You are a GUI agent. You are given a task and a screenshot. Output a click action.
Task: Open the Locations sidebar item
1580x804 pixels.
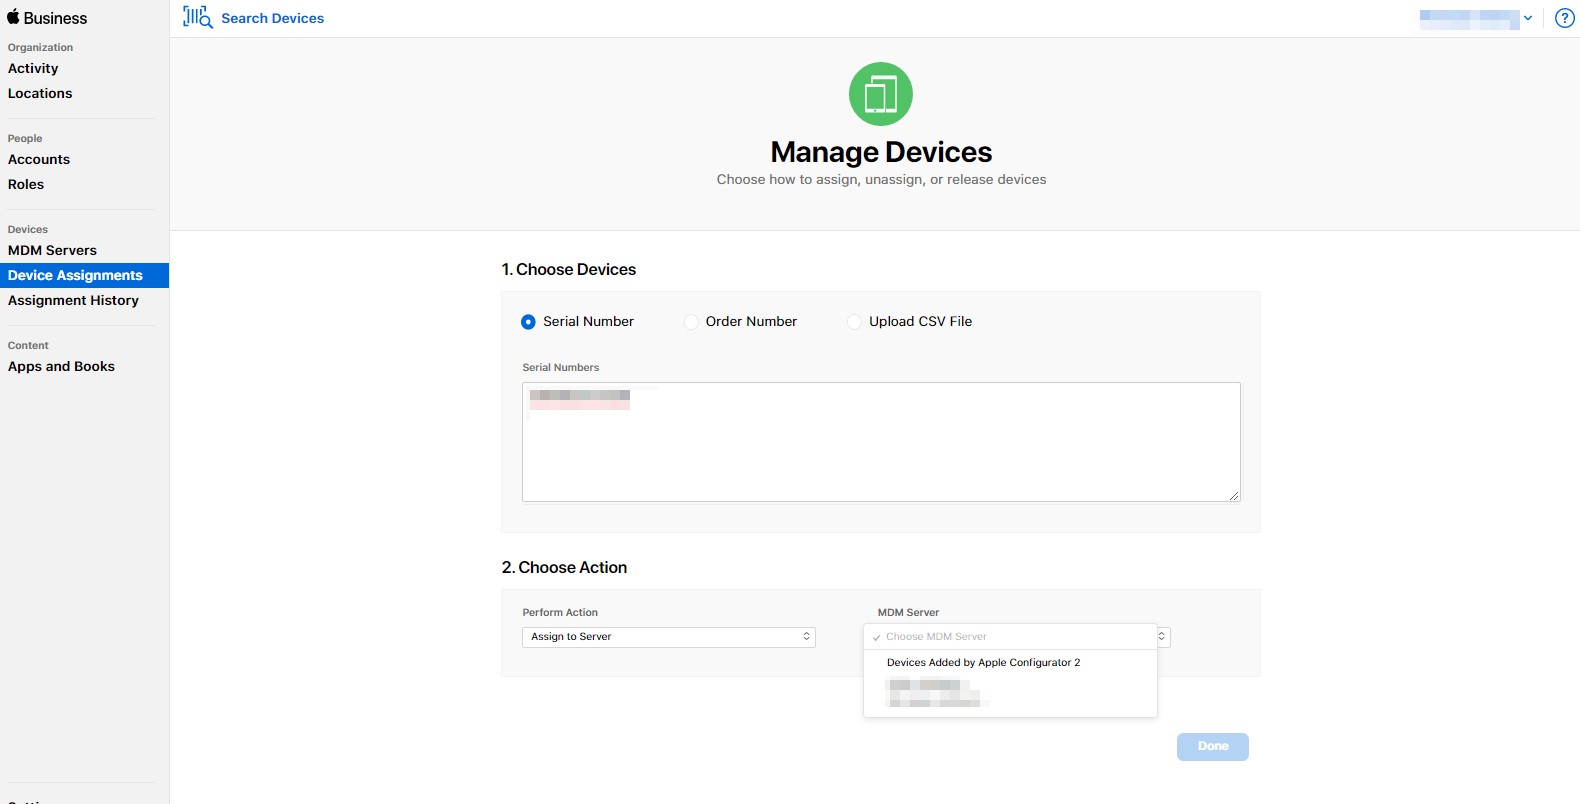click(x=40, y=93)
